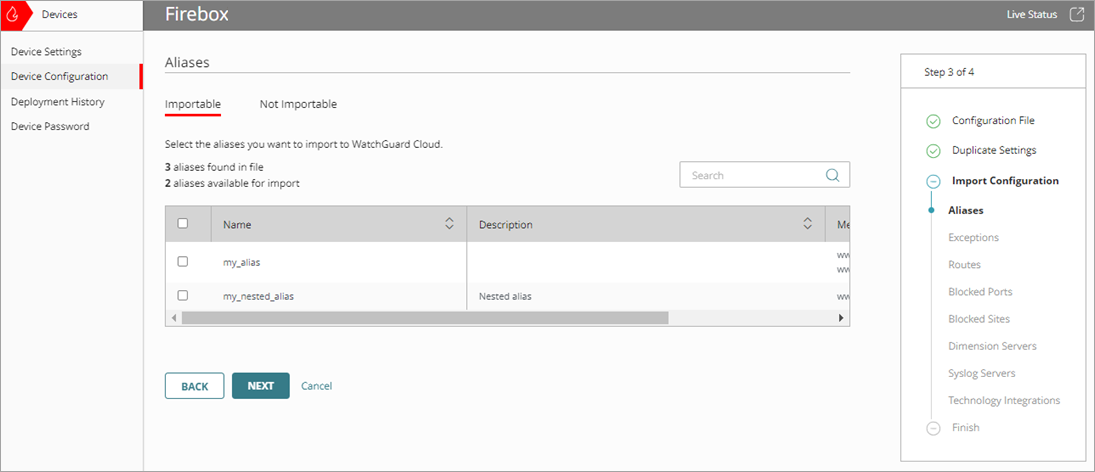The image size is (1095, 472).
Task: Click the Import Configuration step label
Action: coord(1005,181)
